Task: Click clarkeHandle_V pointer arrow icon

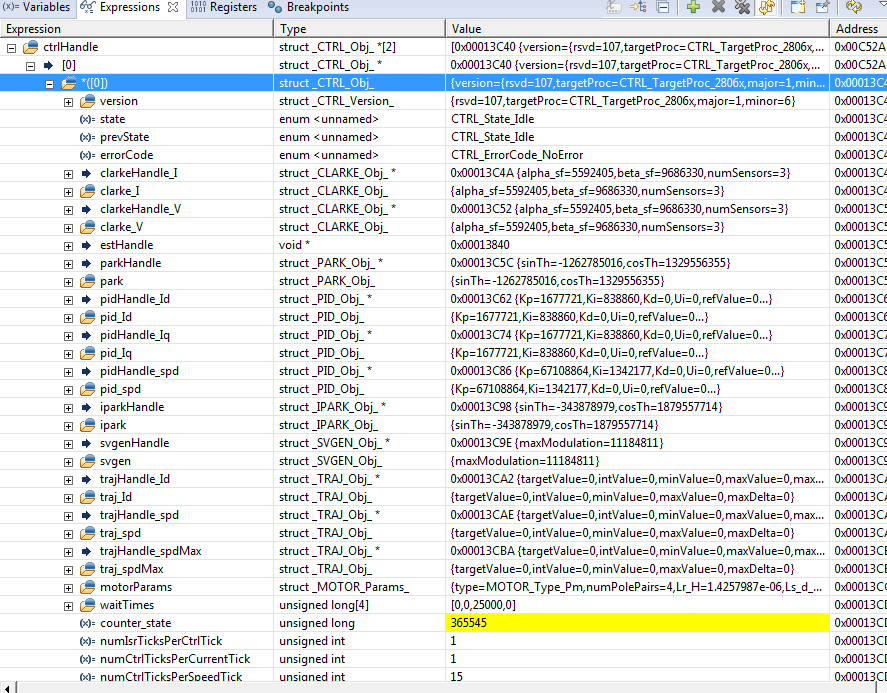Action: (x=87, y=209)
